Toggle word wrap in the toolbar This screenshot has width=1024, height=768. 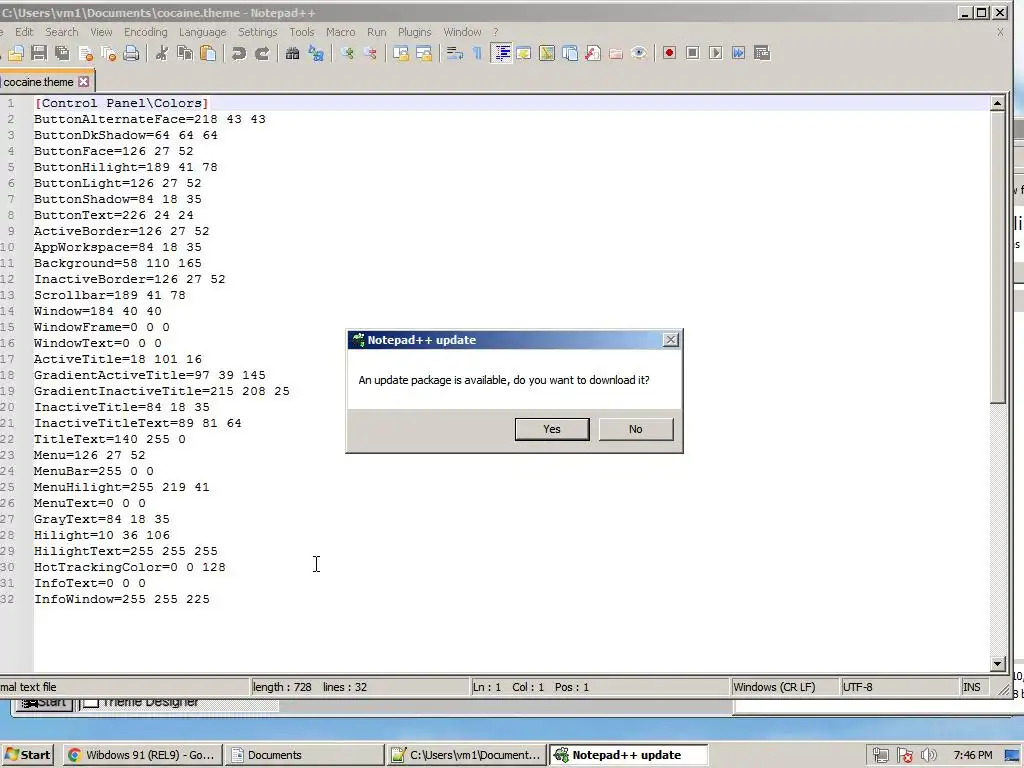coord(455,54)
